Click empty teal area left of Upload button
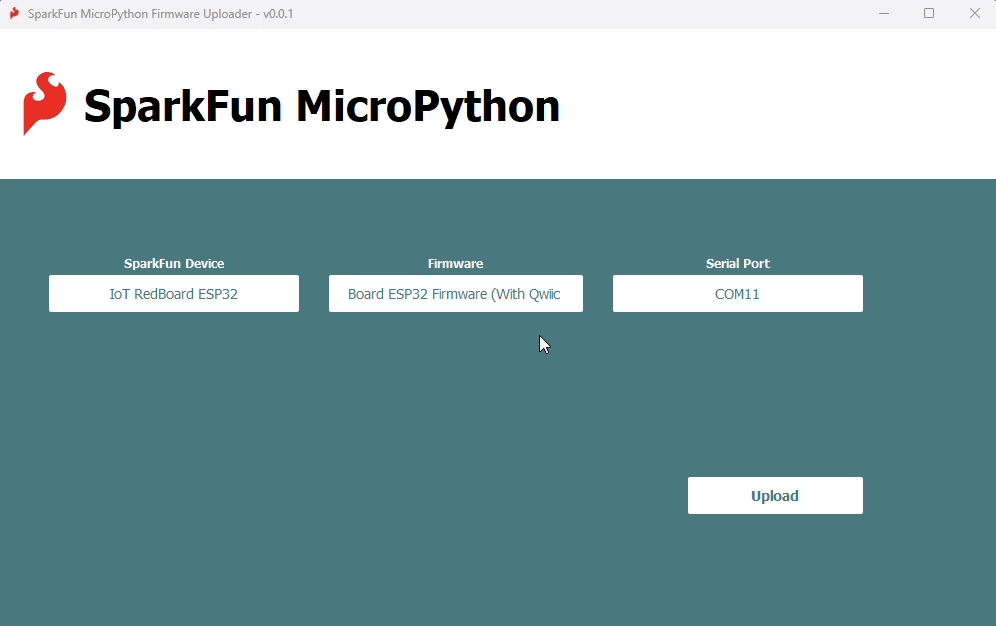 (400, 496)
